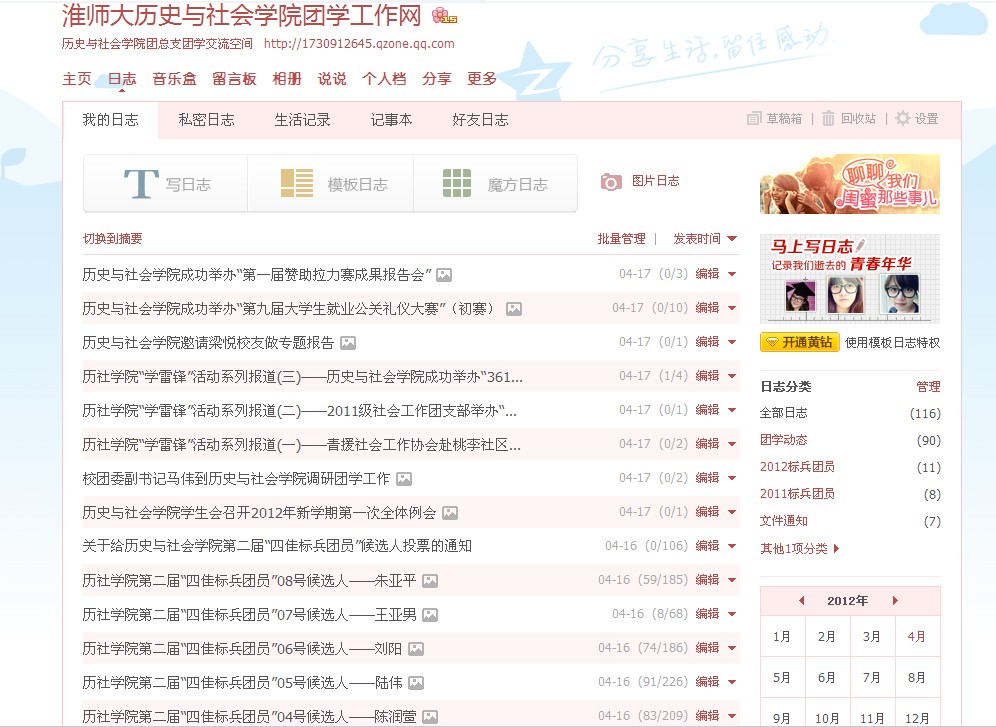This screenshot has width=996, height=727.
Task: Click 编辑 for 学雷锋系列报道(一) entry
Action: coord(707,444)
